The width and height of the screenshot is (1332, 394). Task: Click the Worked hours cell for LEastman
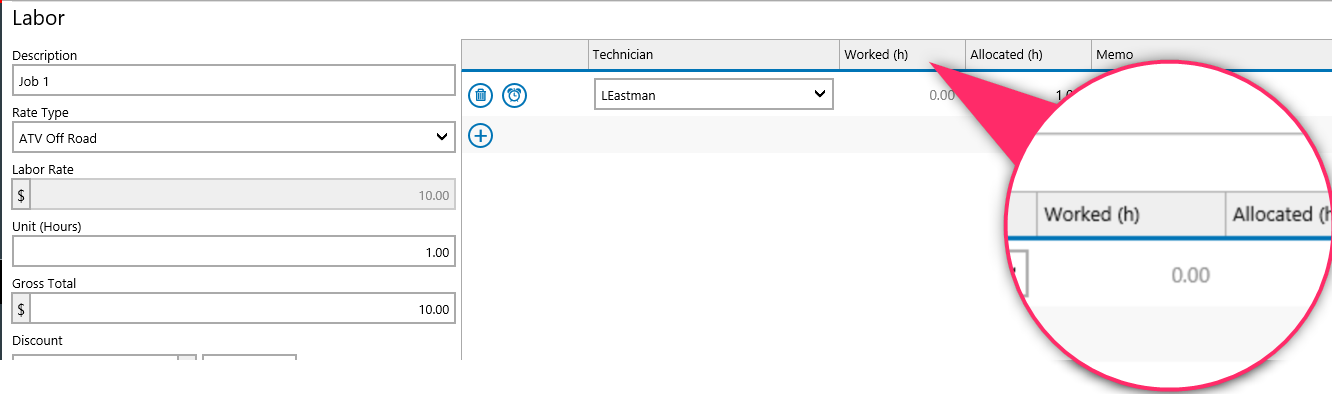point(902,96)
